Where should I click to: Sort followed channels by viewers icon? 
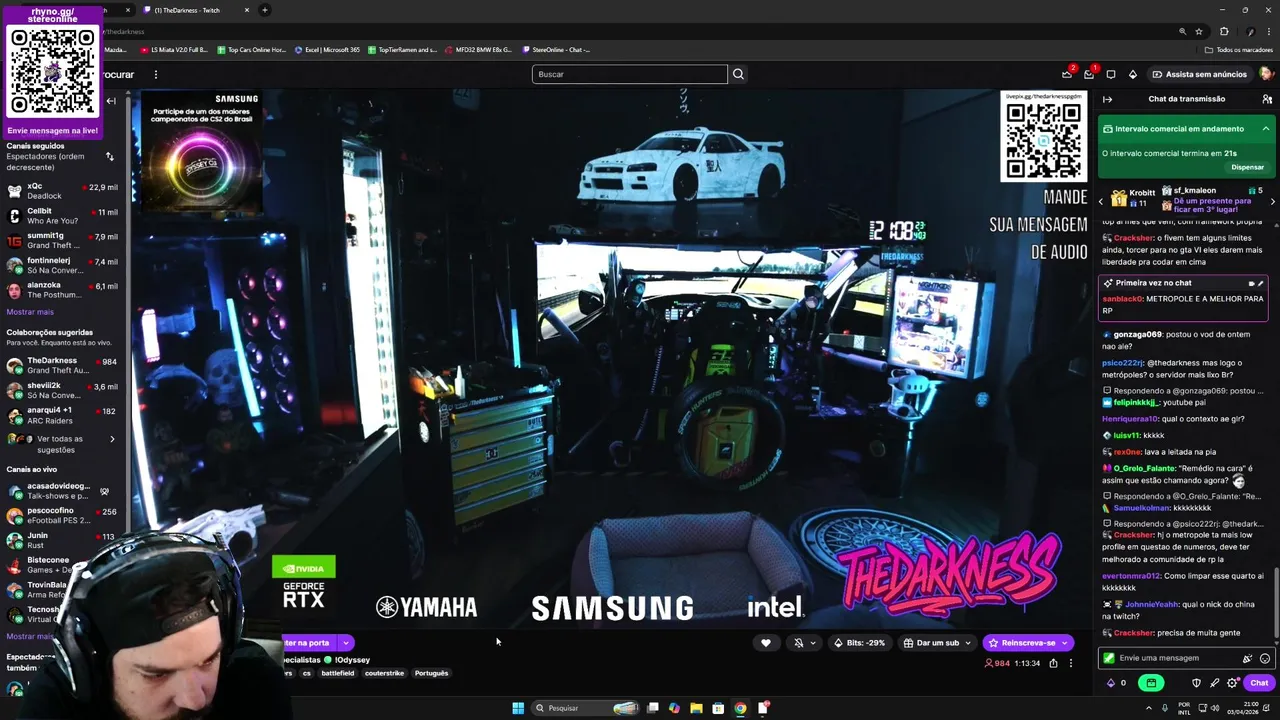click(110, 156)
